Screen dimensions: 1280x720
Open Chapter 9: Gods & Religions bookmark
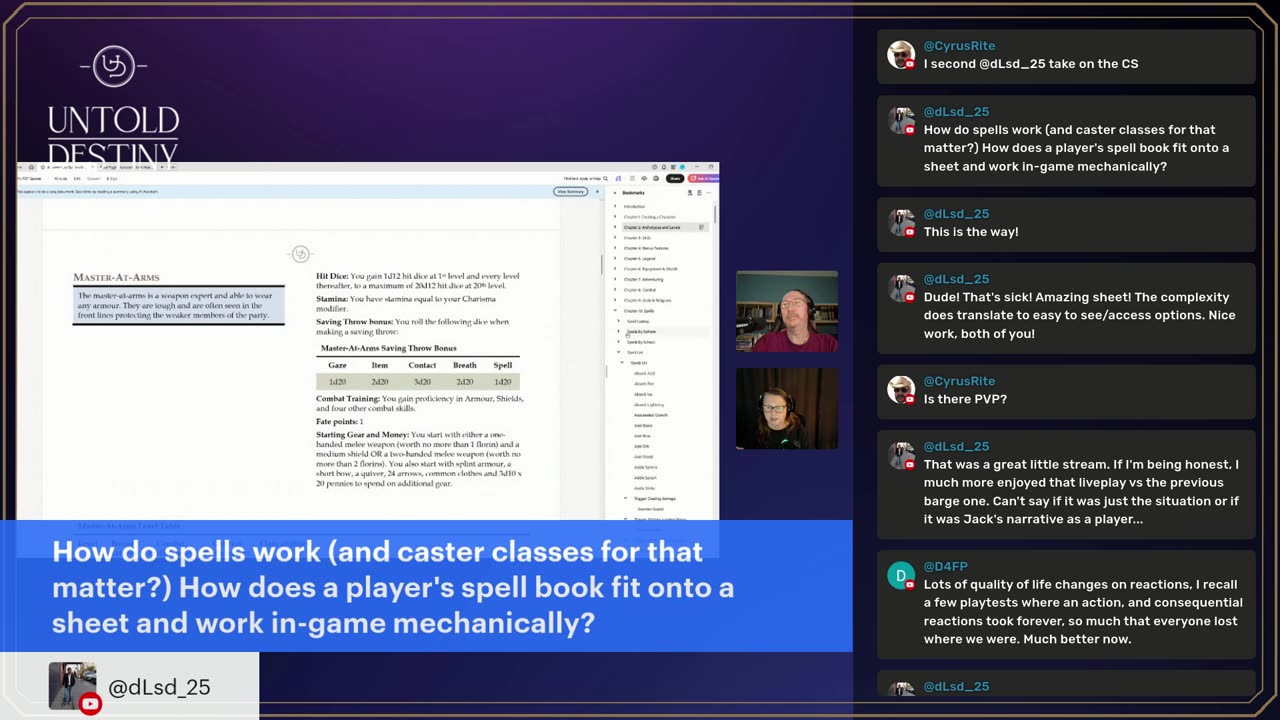pos(647,300)
